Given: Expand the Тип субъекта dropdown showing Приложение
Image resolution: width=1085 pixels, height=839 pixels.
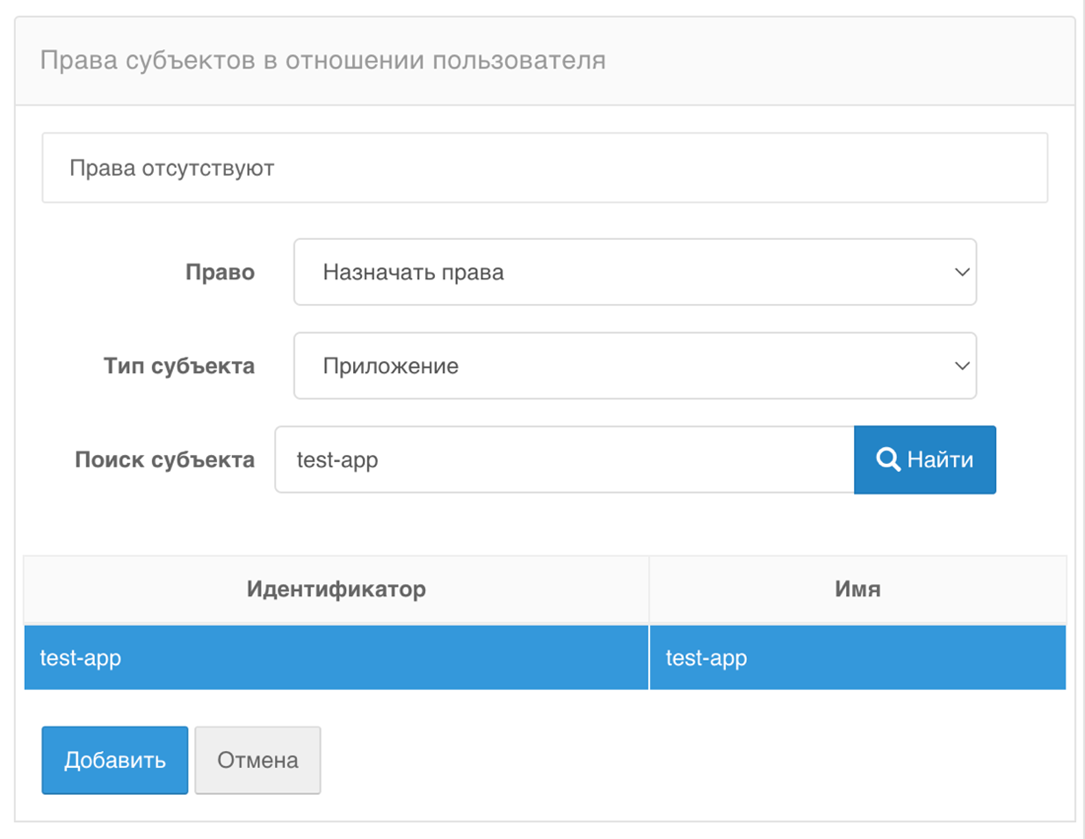Looking at the screenshot, I should tap(634, 366).
